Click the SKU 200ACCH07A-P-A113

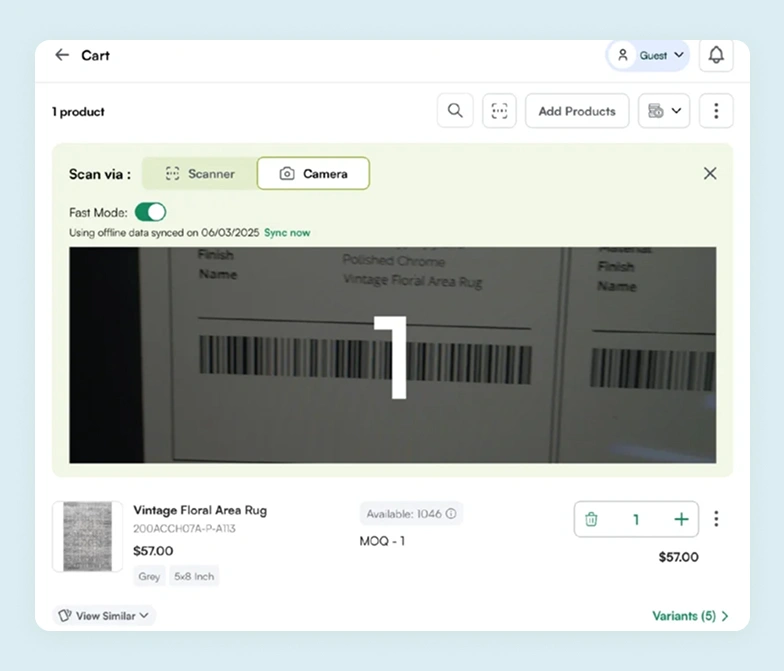pyautogui.click(x=184, y=528)
